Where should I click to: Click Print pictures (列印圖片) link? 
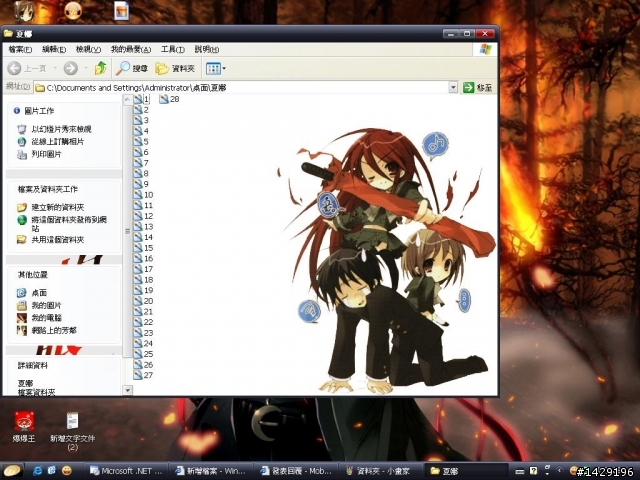pyautogui.click(x=46, y=154)
